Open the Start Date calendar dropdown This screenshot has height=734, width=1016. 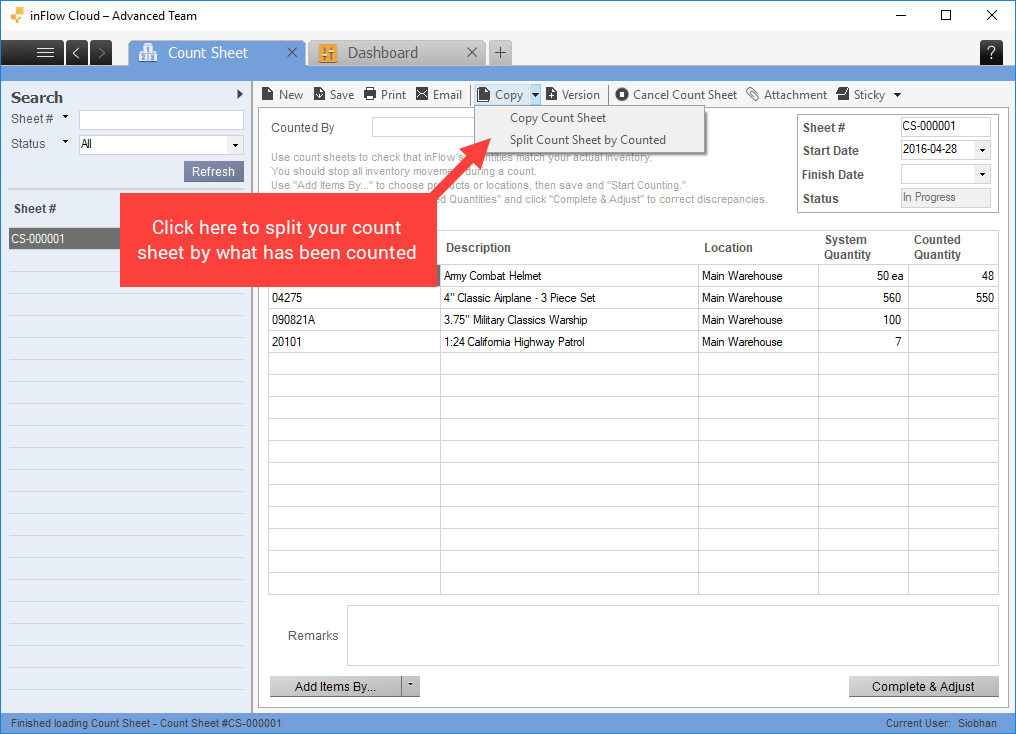pos(982,150)
